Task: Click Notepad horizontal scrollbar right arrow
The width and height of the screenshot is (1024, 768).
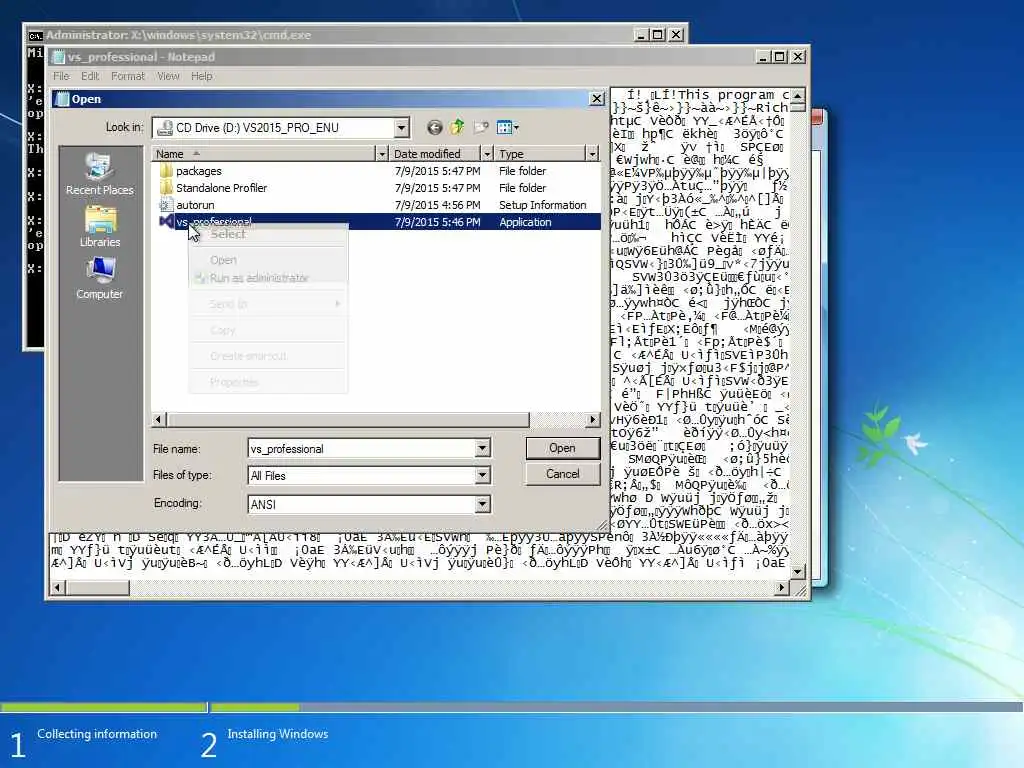Action: 782,588
